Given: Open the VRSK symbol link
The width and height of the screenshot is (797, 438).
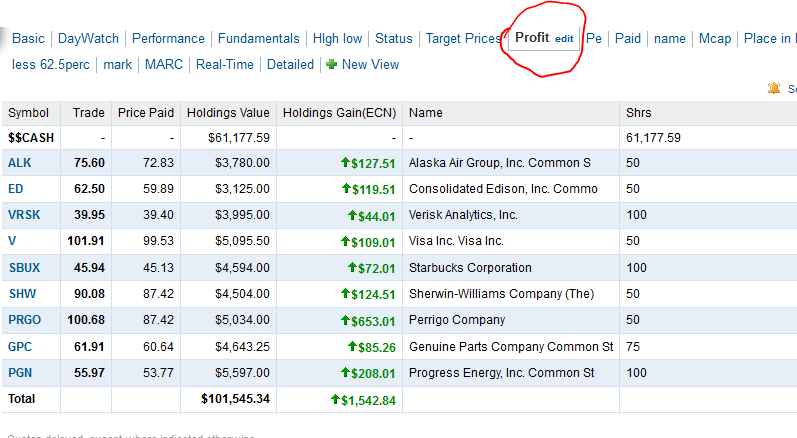Looking at the screenshot, I should pyautogui.click(x=24, y=215).
